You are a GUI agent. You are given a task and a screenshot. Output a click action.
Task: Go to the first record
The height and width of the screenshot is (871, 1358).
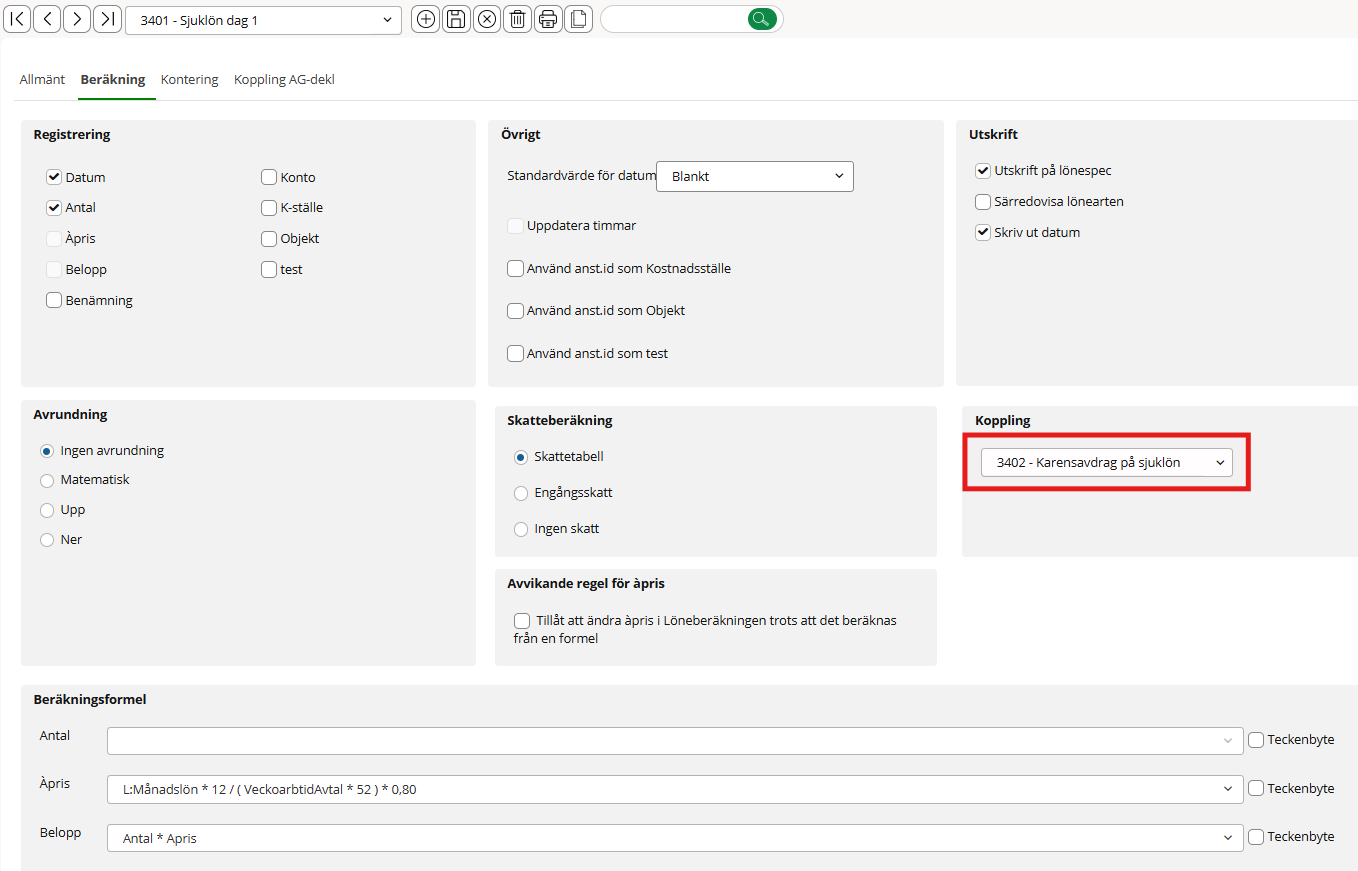[18, 19]
